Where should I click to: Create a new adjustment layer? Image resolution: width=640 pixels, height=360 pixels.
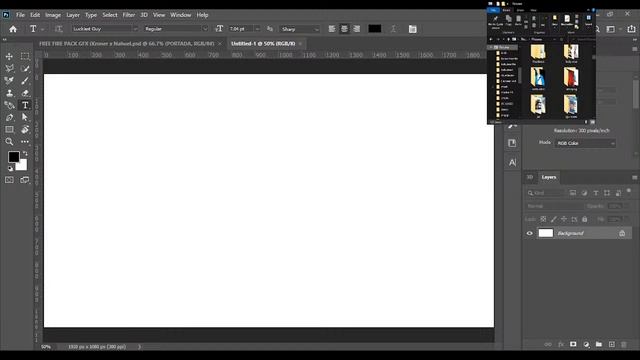(x=586, y=344)
